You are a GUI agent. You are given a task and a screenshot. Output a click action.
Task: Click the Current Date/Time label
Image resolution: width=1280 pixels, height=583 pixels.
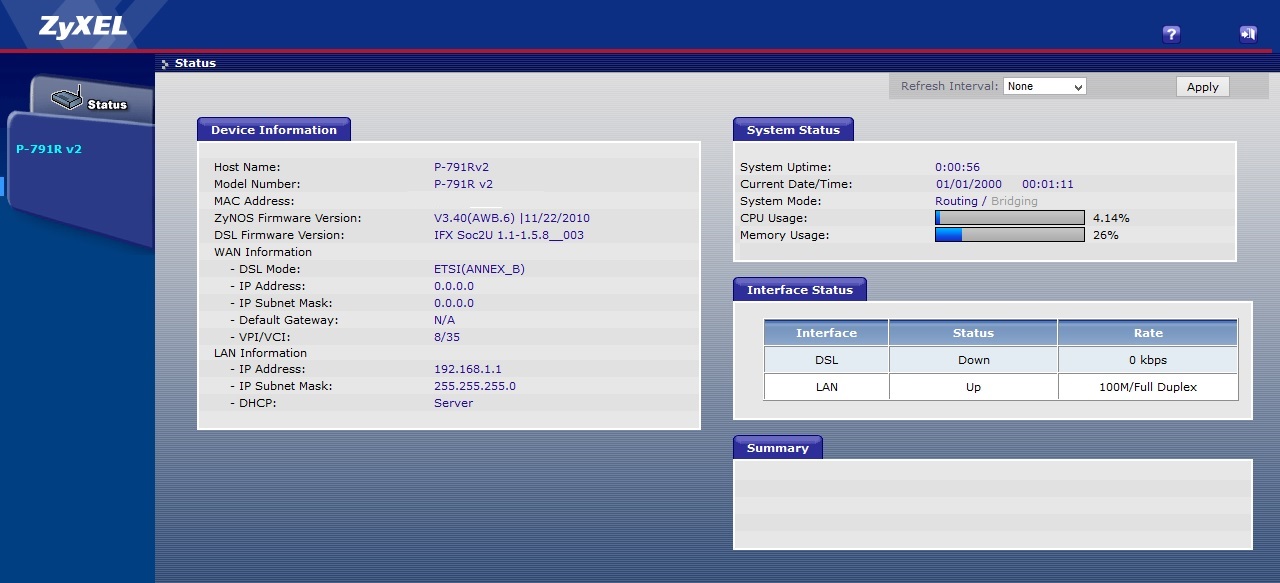tap(795, 184)
